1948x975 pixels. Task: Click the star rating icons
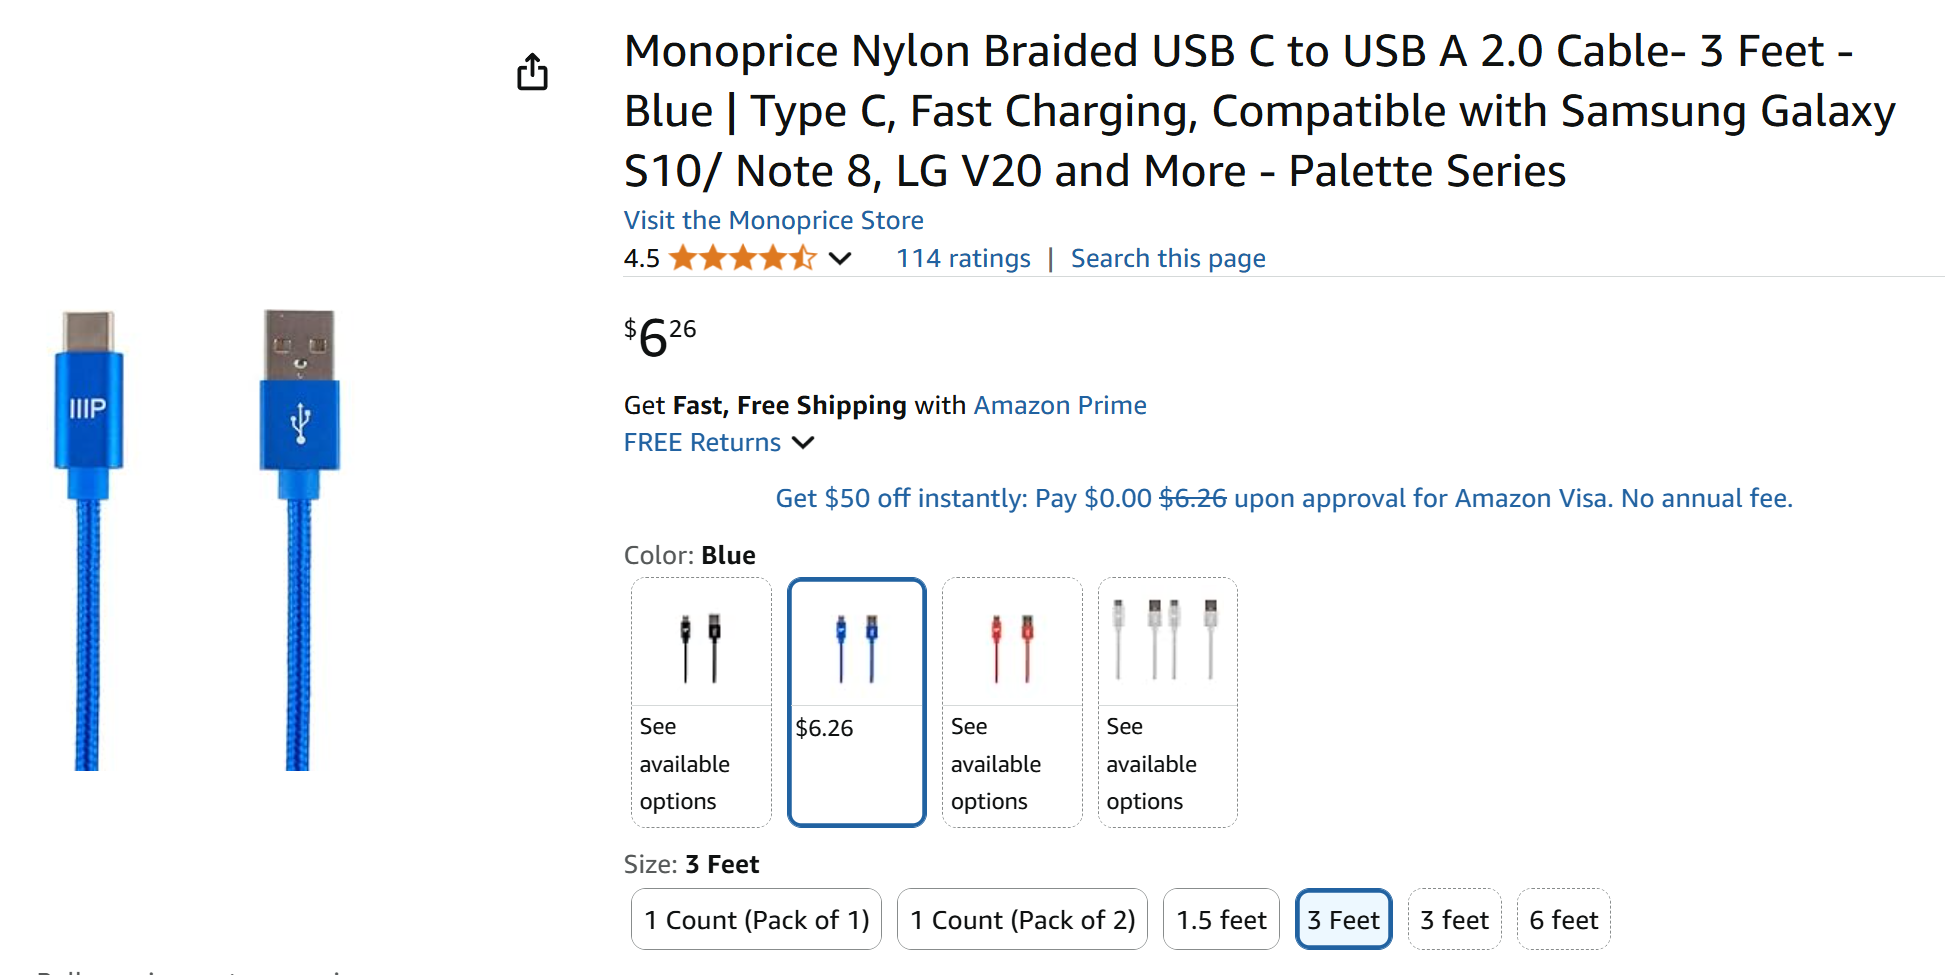pos(742,259)
